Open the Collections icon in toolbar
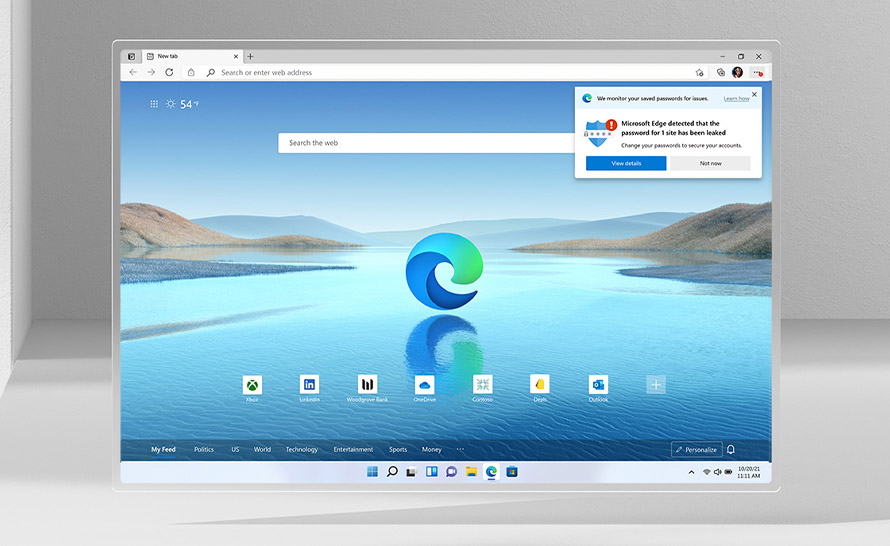Image resolution: width=890 pixels, height=546 pixels. tap(720, 72)
